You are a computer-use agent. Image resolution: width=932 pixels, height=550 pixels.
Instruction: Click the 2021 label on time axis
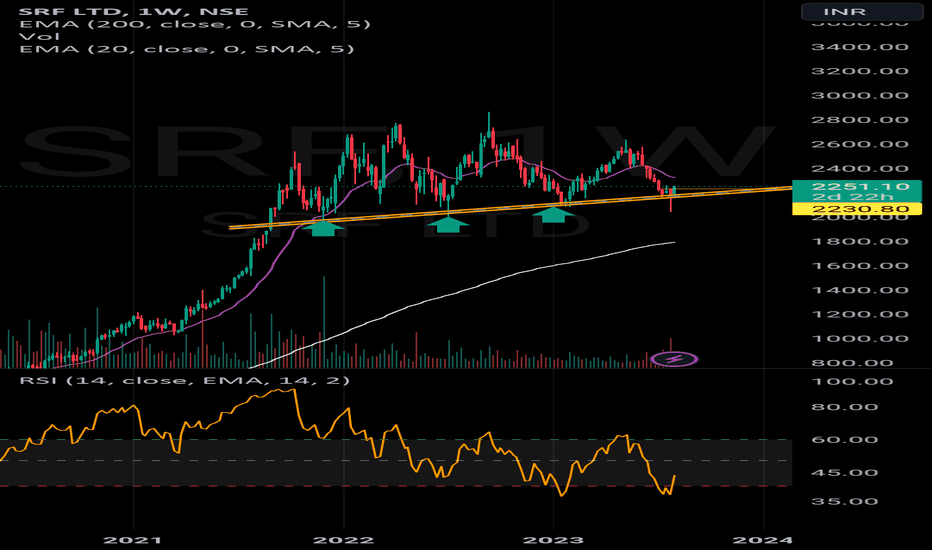click(133, 540)
